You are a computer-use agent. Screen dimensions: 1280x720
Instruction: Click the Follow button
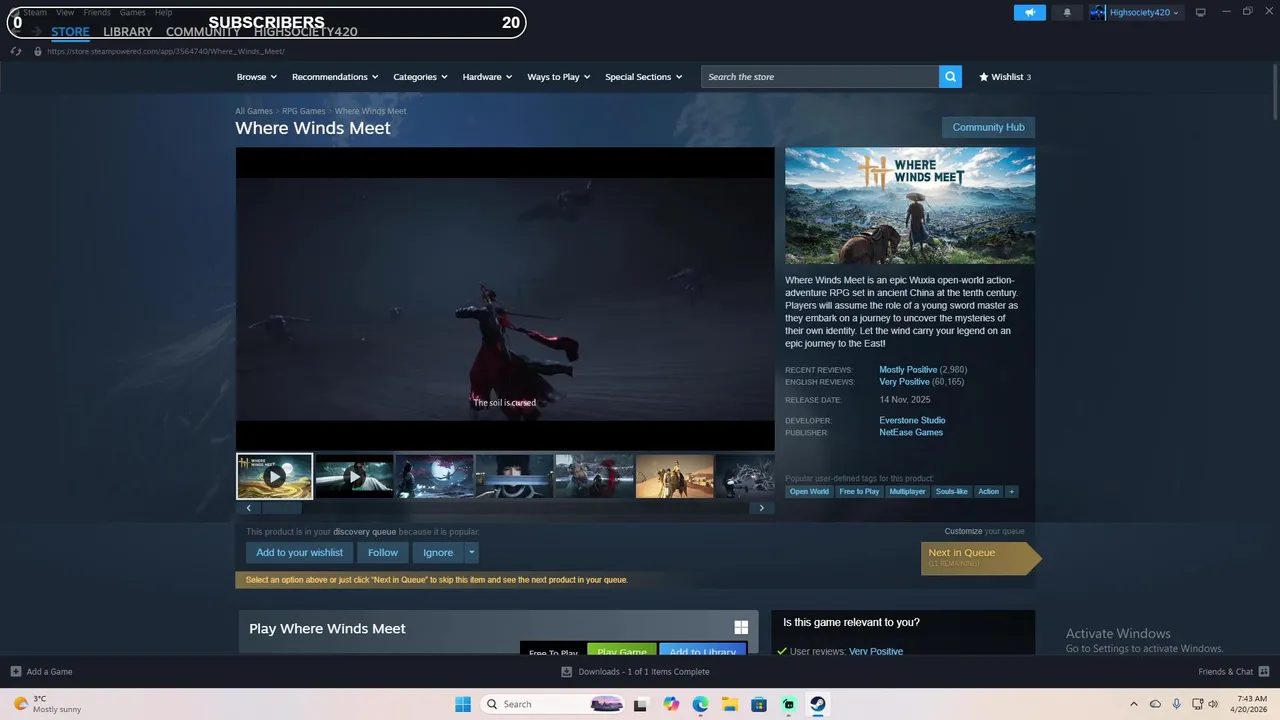click(x=383, y=552)
